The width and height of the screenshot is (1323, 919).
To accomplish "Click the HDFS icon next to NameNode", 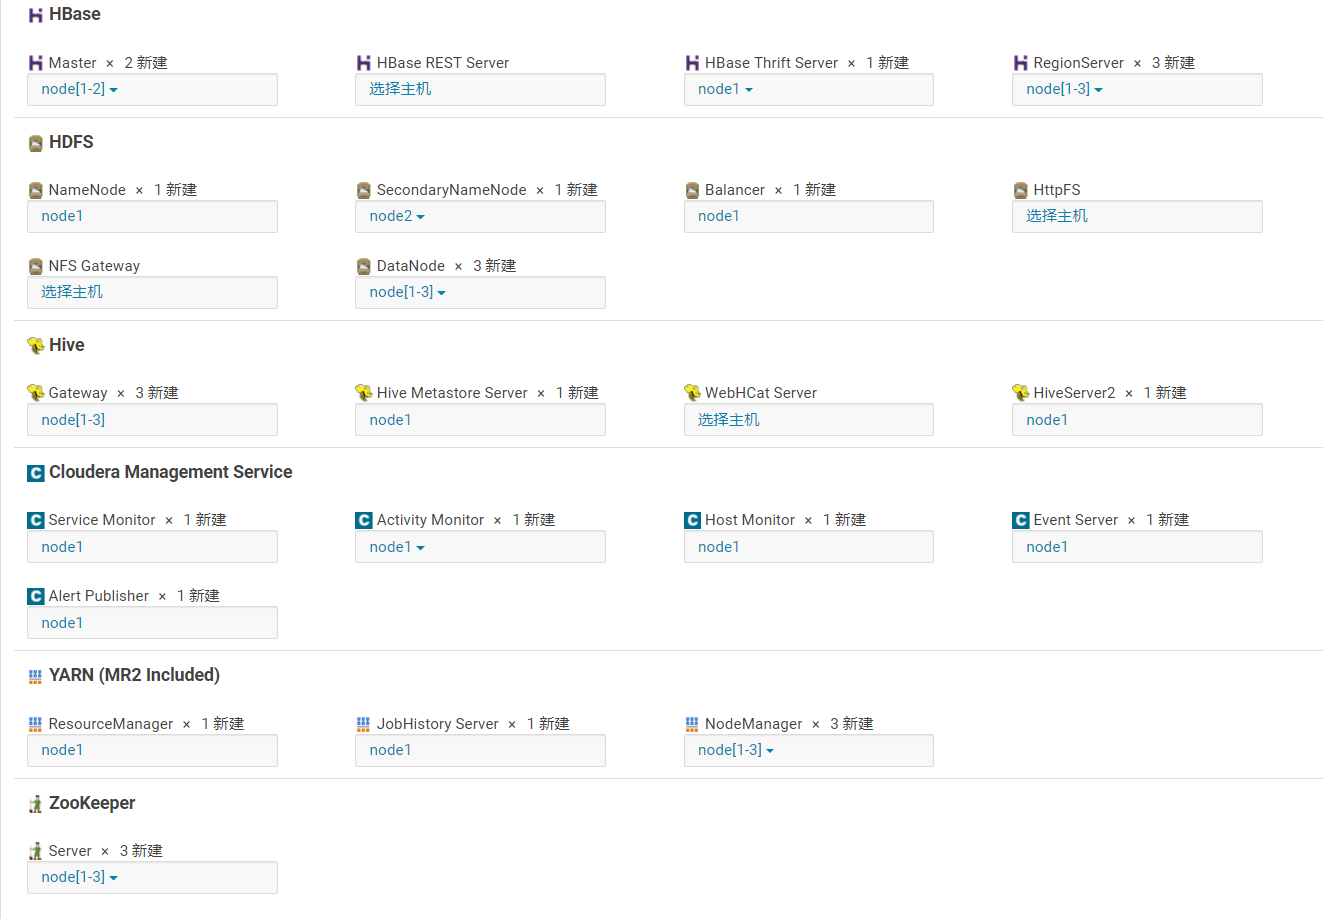I will tap(34, 189).
